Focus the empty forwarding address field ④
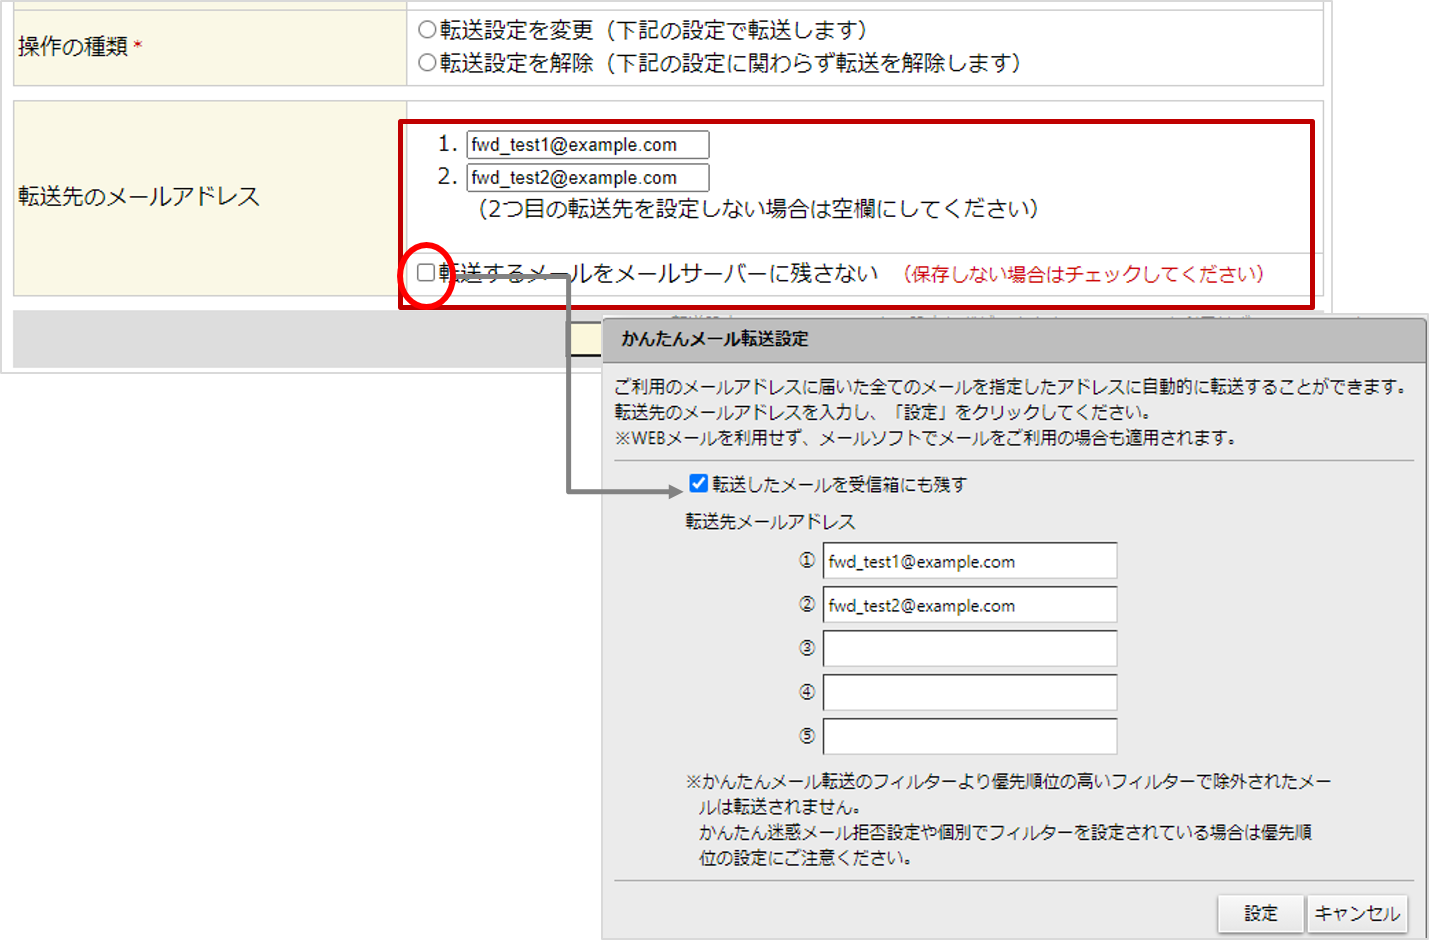Image resolution: width=1429 pixels, height=940 pixels. click(x=969, y=692)
